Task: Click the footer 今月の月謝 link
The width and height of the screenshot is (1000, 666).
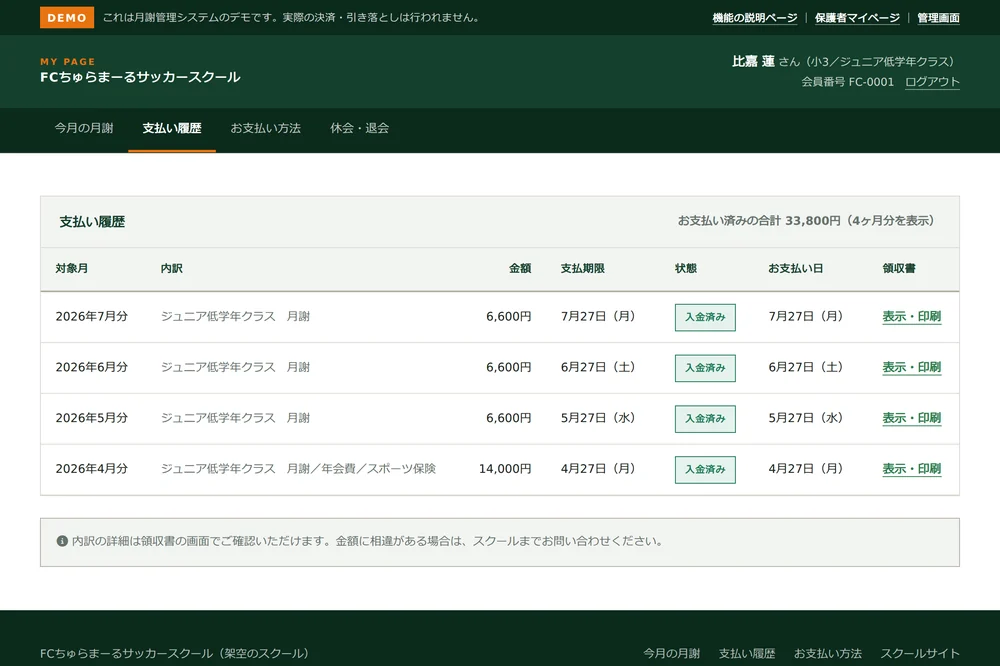Action: coord(672,653)
